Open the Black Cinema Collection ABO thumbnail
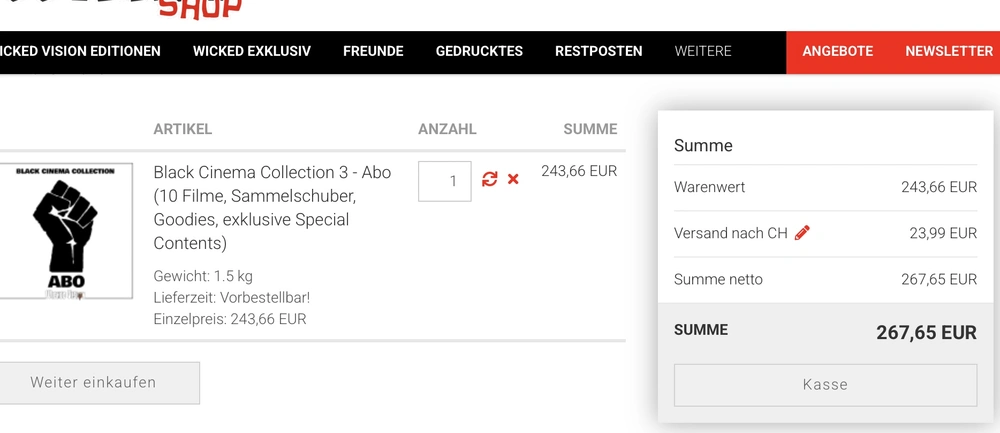 point(65,231)
